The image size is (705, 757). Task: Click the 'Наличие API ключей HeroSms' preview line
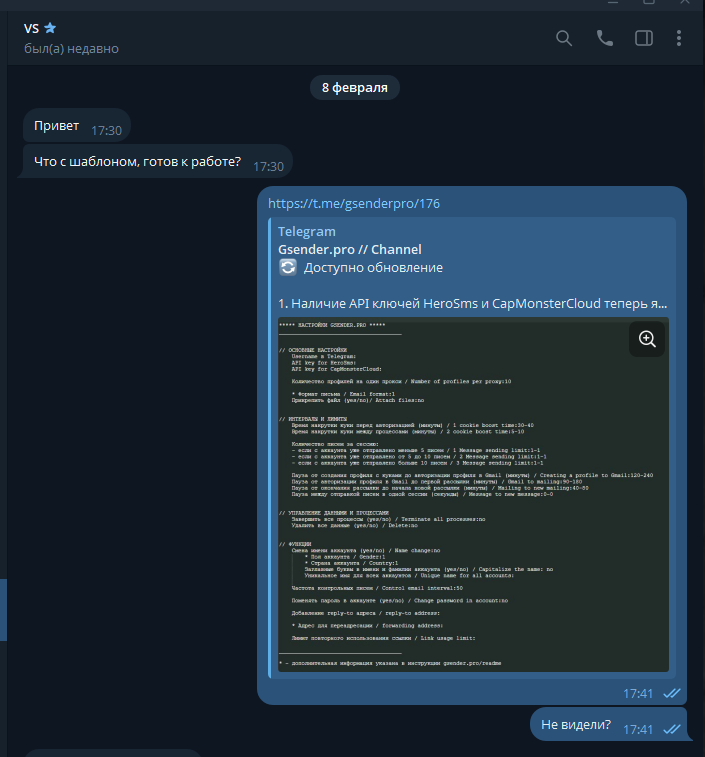(x=472, y=304)
